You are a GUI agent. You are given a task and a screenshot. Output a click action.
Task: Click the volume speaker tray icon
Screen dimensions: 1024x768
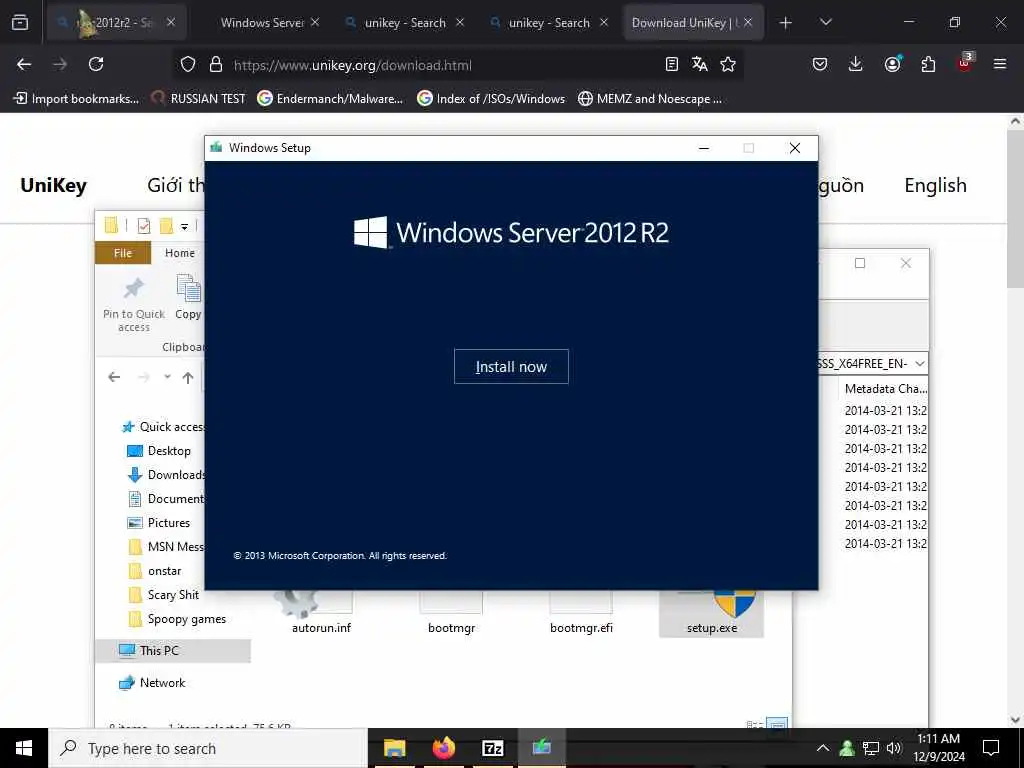pos(894,748)
